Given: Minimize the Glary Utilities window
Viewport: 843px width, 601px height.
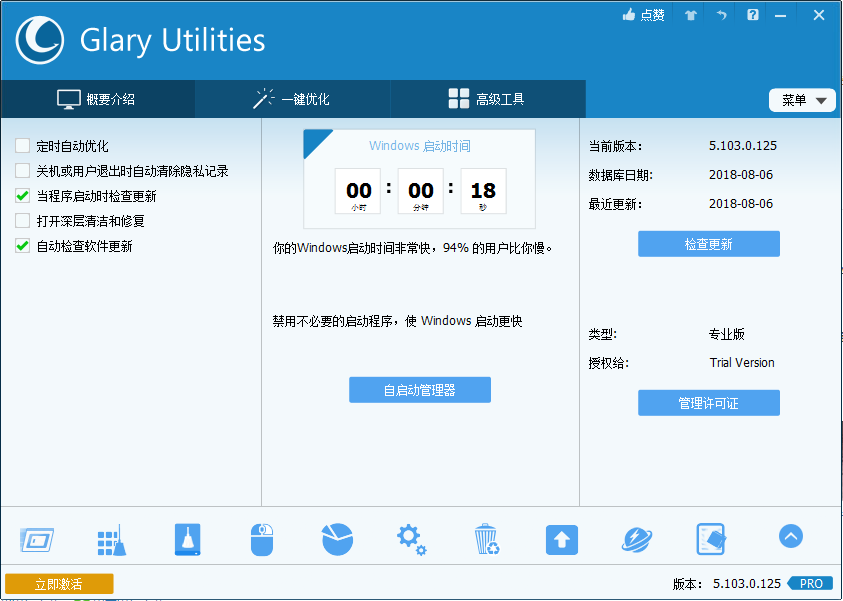Looking at the screenshot, I should point(780,16).
